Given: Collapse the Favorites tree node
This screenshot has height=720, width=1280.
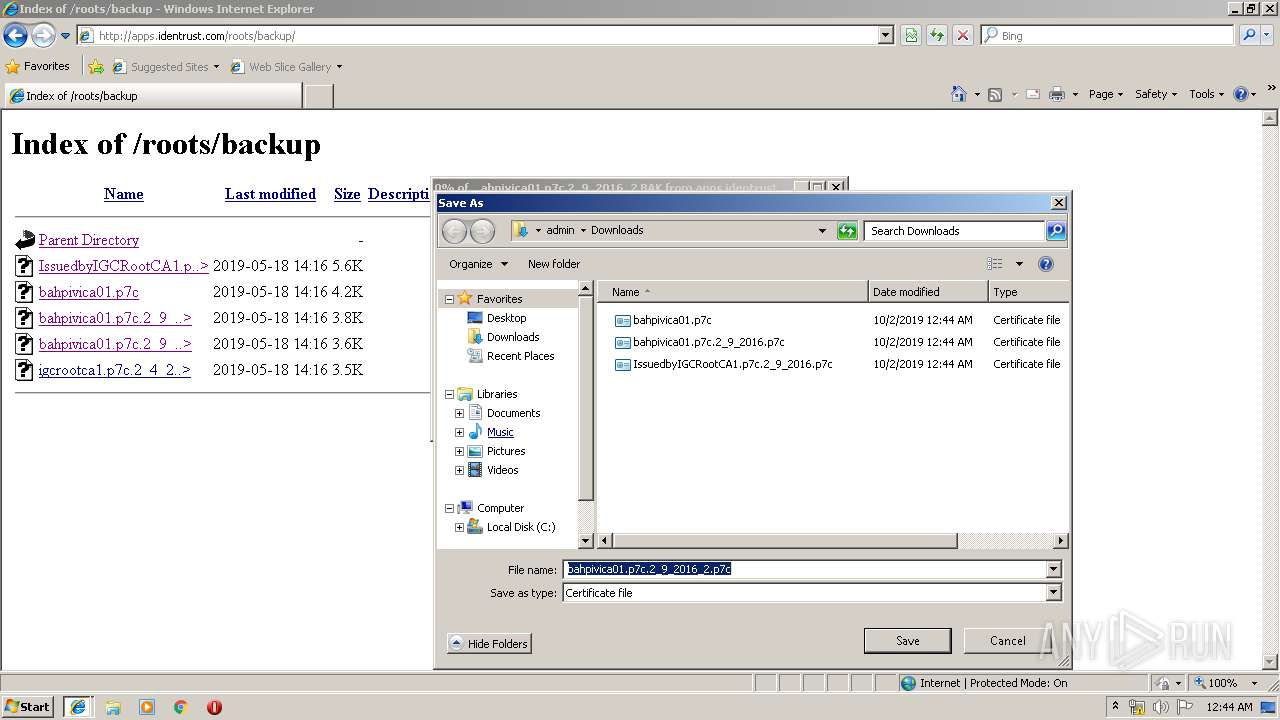Looking at the screenshot, I should coord(449,299).
